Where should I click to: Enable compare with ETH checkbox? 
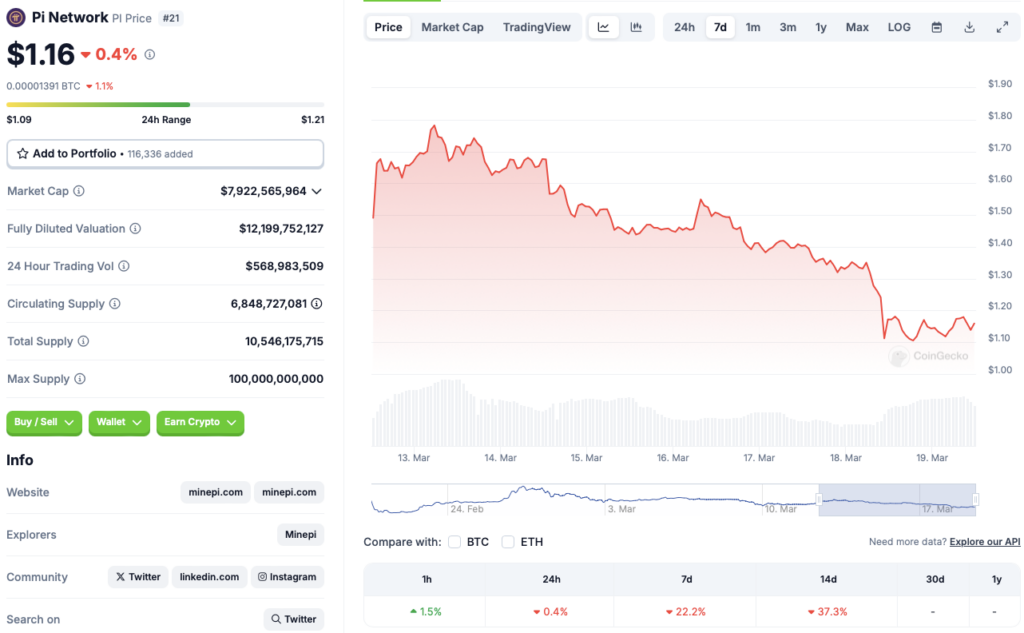tap(508, 542)
